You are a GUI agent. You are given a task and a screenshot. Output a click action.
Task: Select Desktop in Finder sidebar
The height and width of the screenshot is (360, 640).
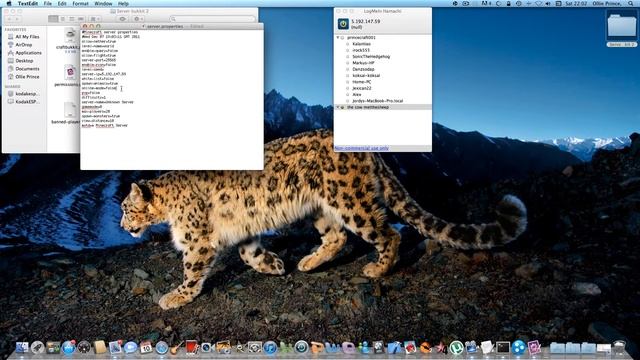(20, 61)
